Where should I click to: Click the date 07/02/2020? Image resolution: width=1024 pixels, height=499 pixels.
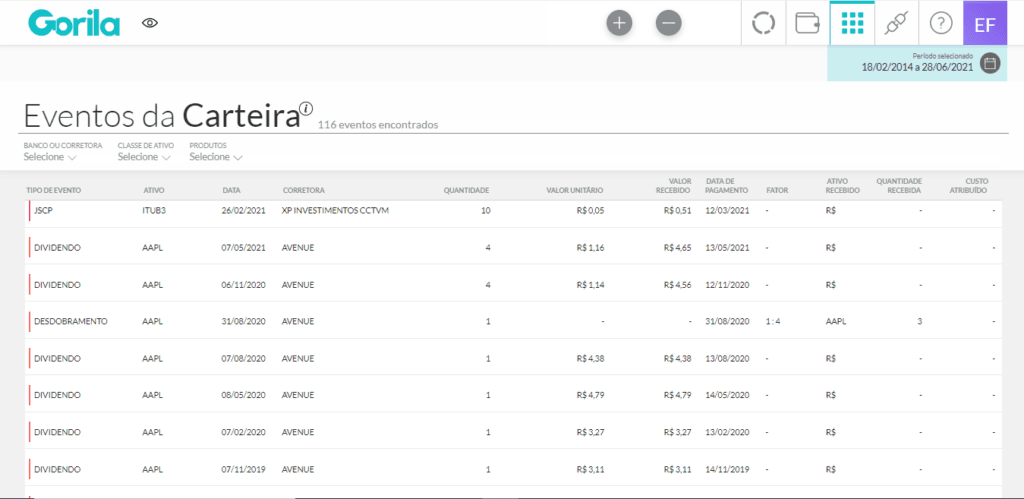pos(244,432)
